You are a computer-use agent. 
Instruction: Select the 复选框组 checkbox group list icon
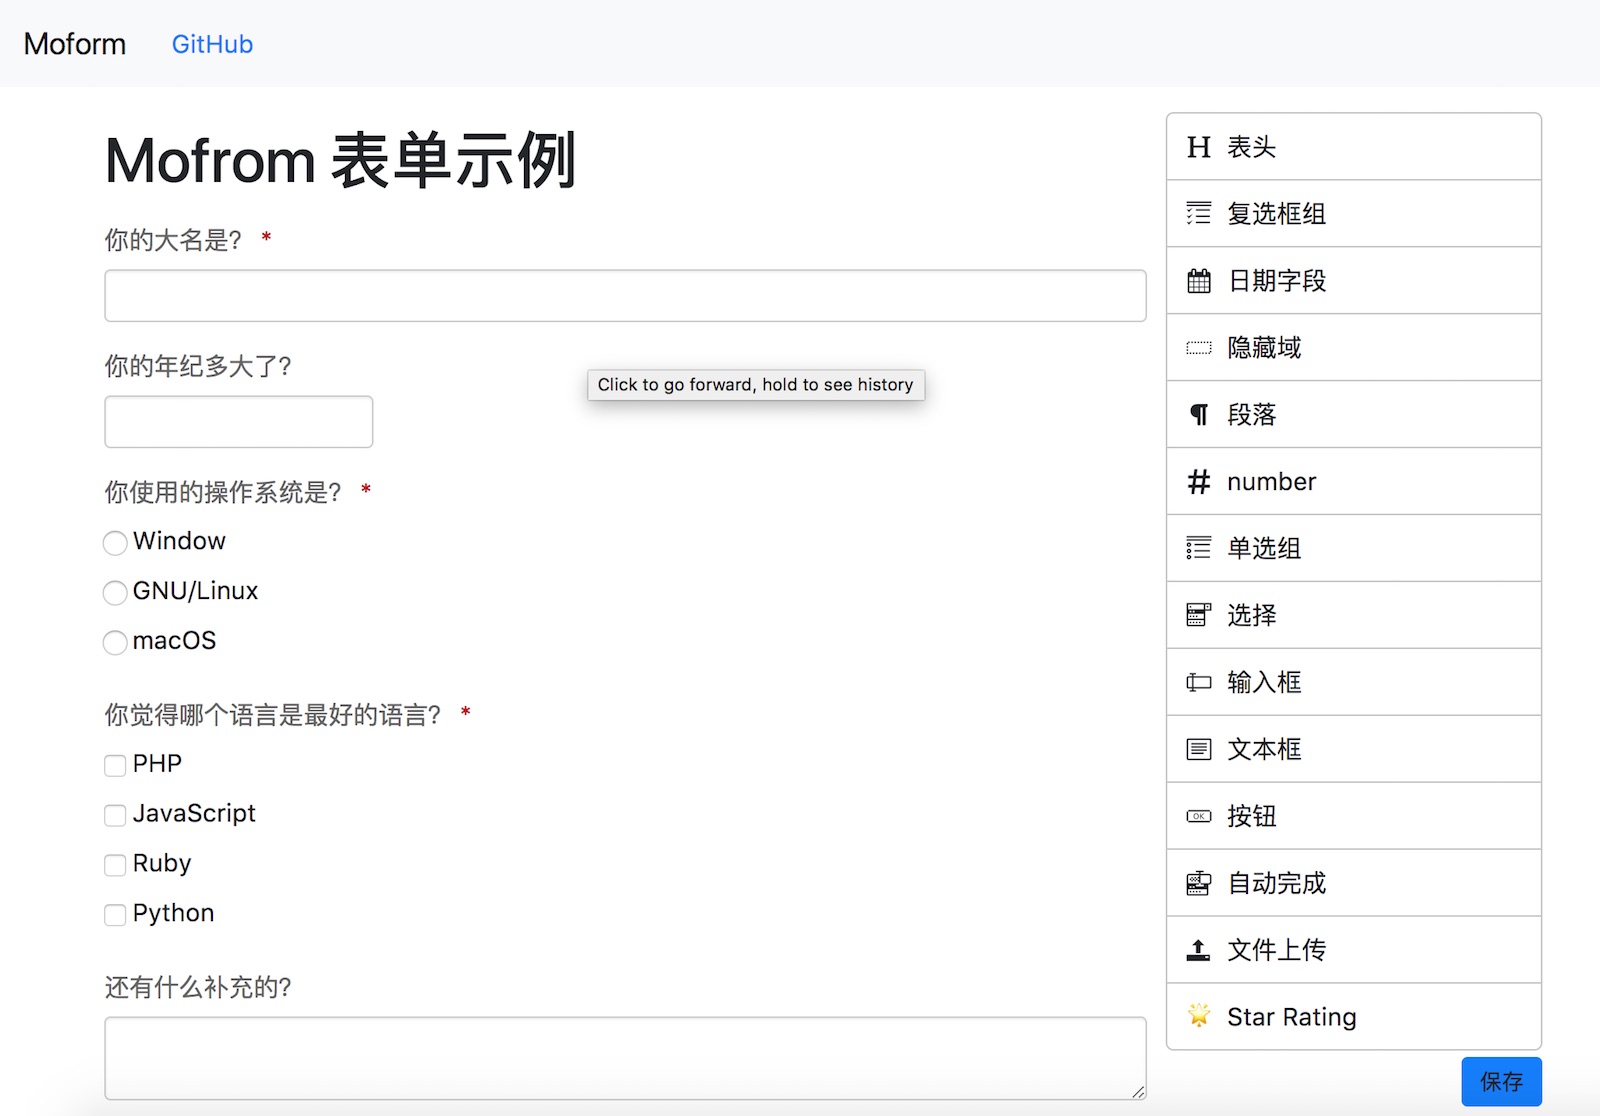pos(1198,213)
